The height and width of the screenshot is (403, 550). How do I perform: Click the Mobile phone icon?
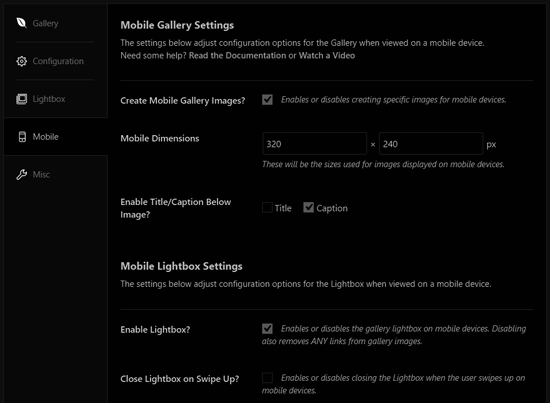[22, 137]
